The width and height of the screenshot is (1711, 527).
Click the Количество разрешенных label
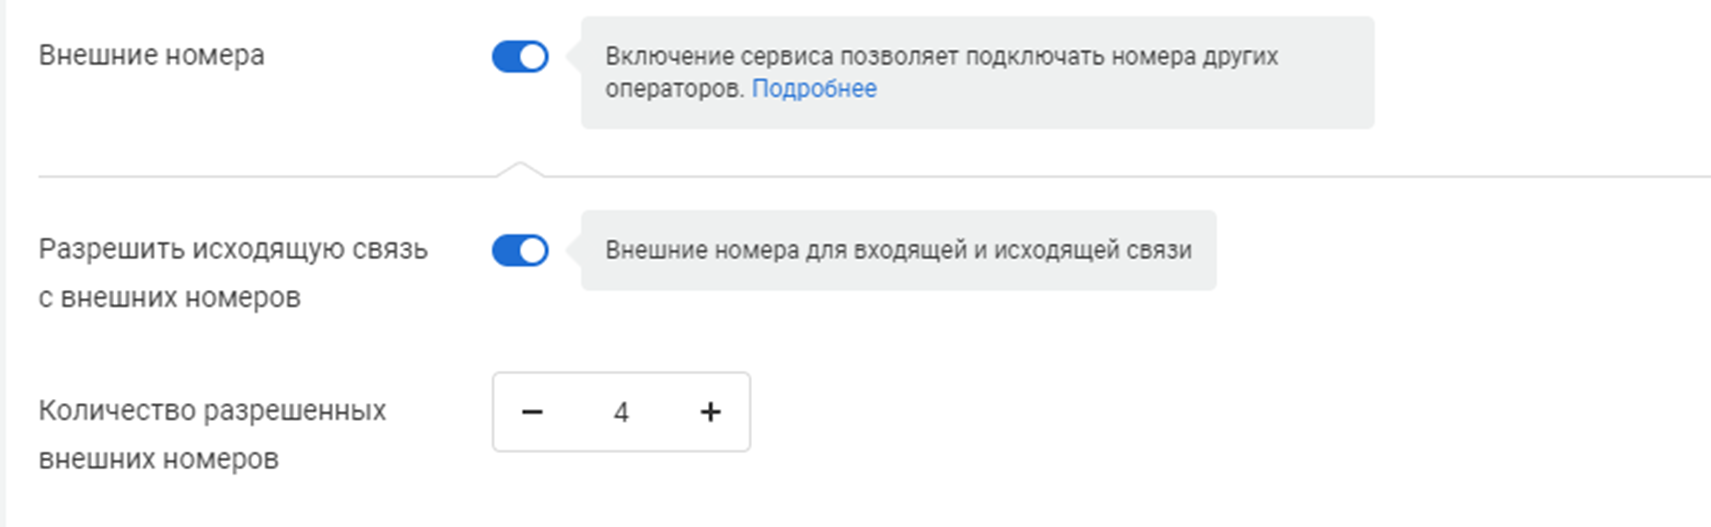pyautogui.click(x=212, y=411)
